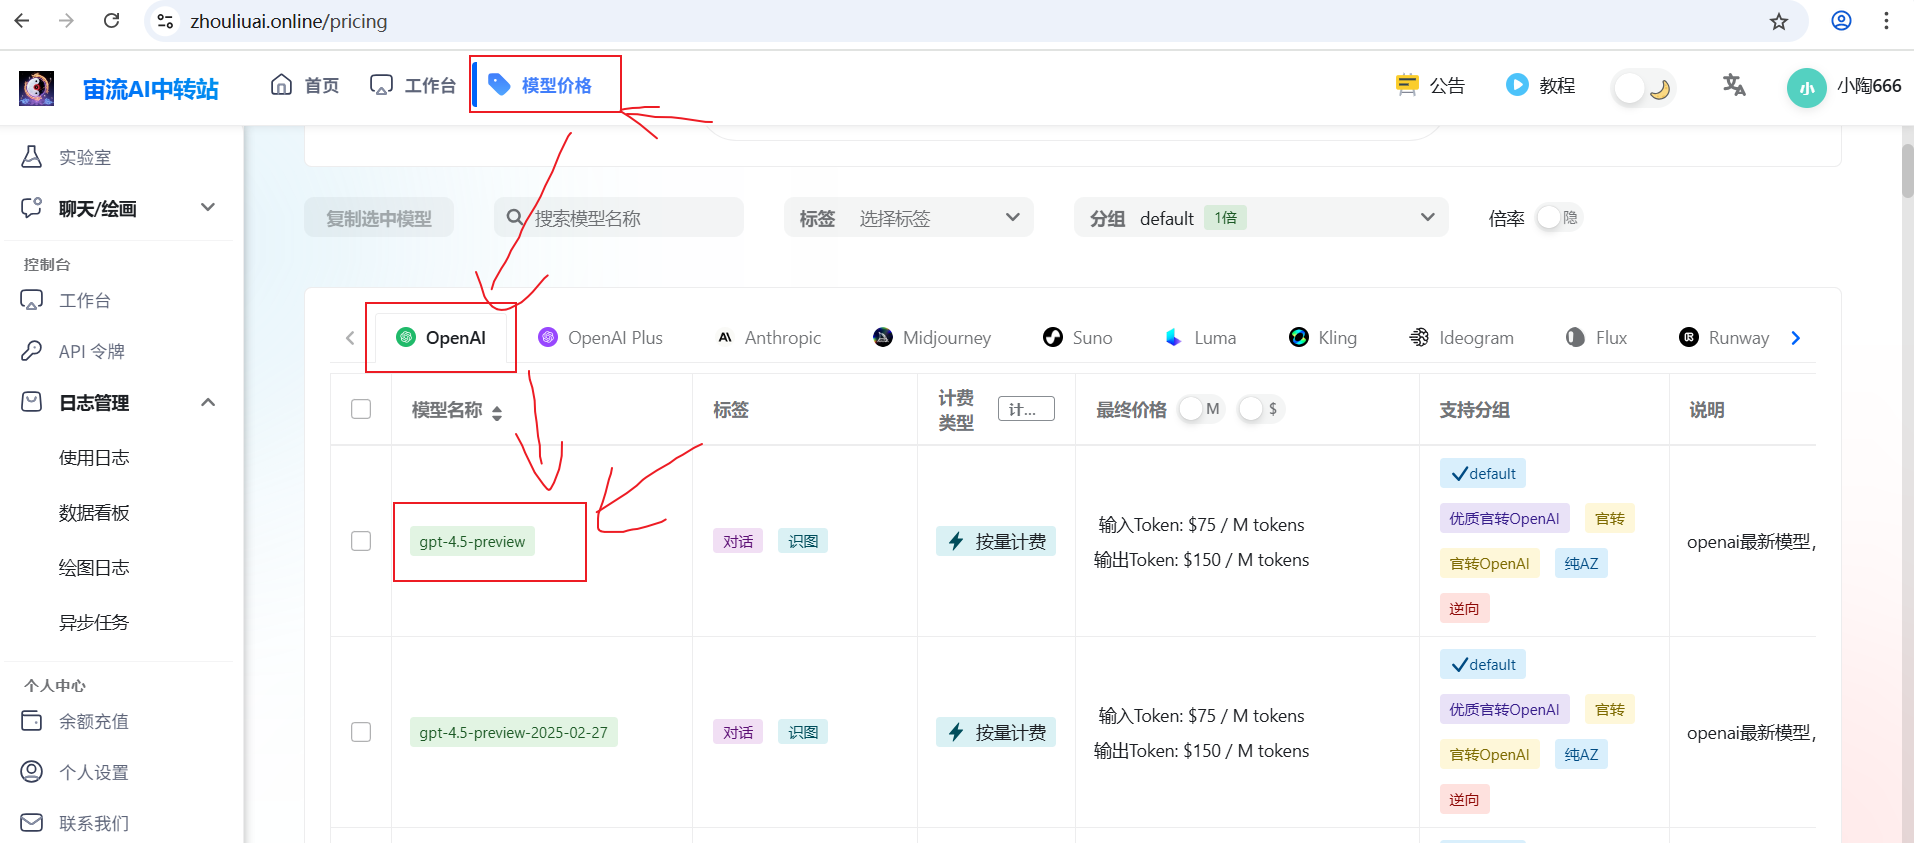Sort by 模型名称 using the sort arrows
The image size is (1914, 843).
tap(497, 412)
